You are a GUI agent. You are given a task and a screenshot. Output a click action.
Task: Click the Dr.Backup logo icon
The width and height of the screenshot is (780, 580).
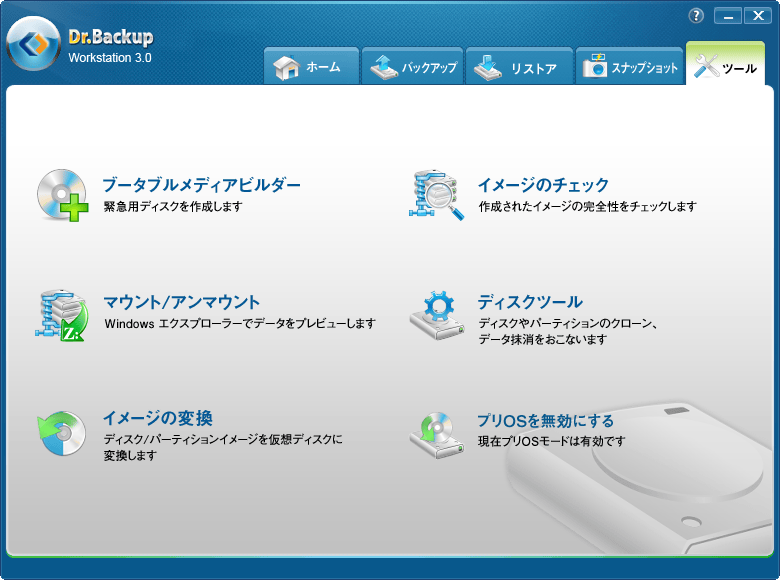click(x=33, y=43)
